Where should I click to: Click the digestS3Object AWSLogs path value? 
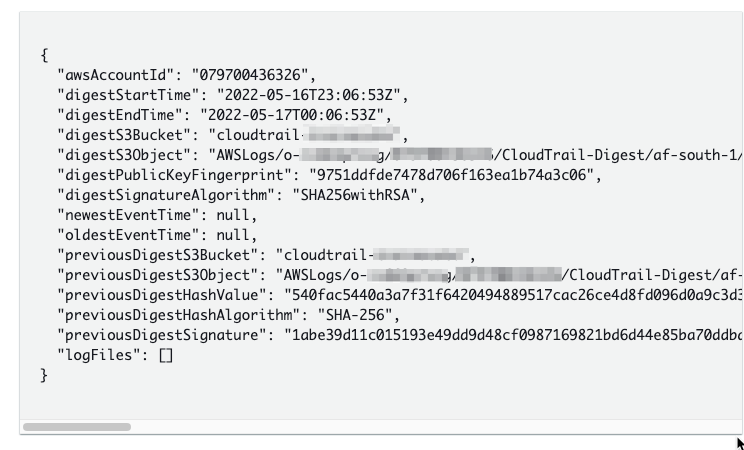pyautogui.click(x=476, y=155)
